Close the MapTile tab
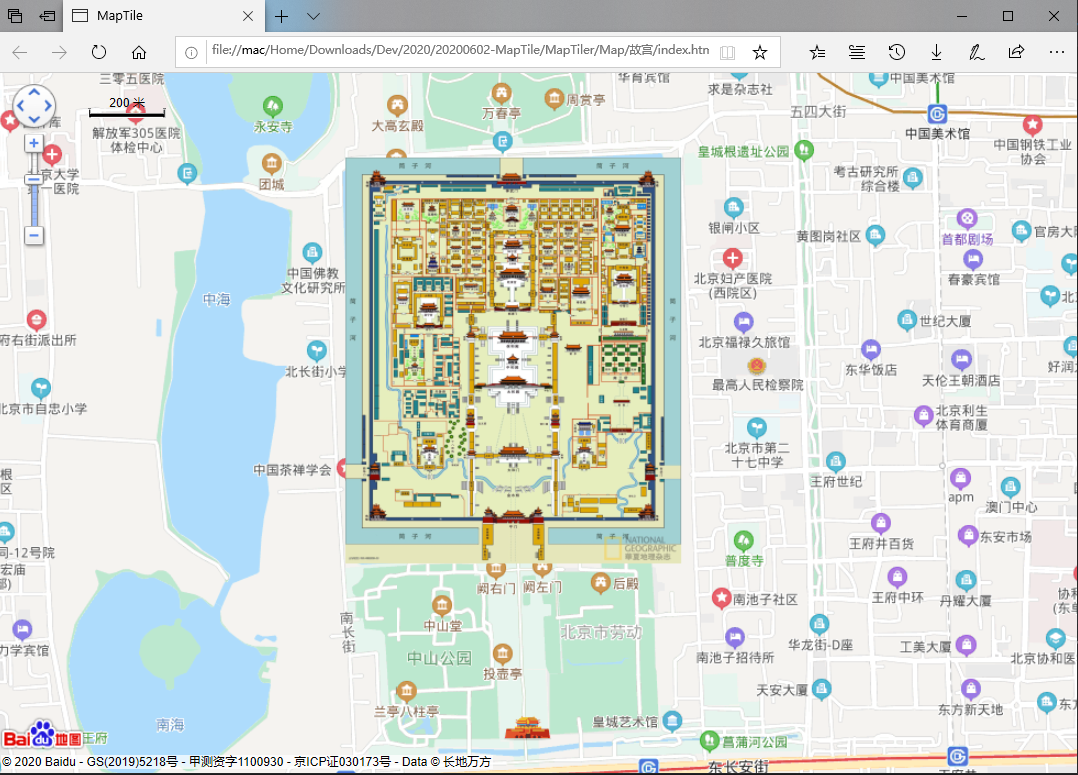This screenshot has width=1078, height=775. (248, 16)
